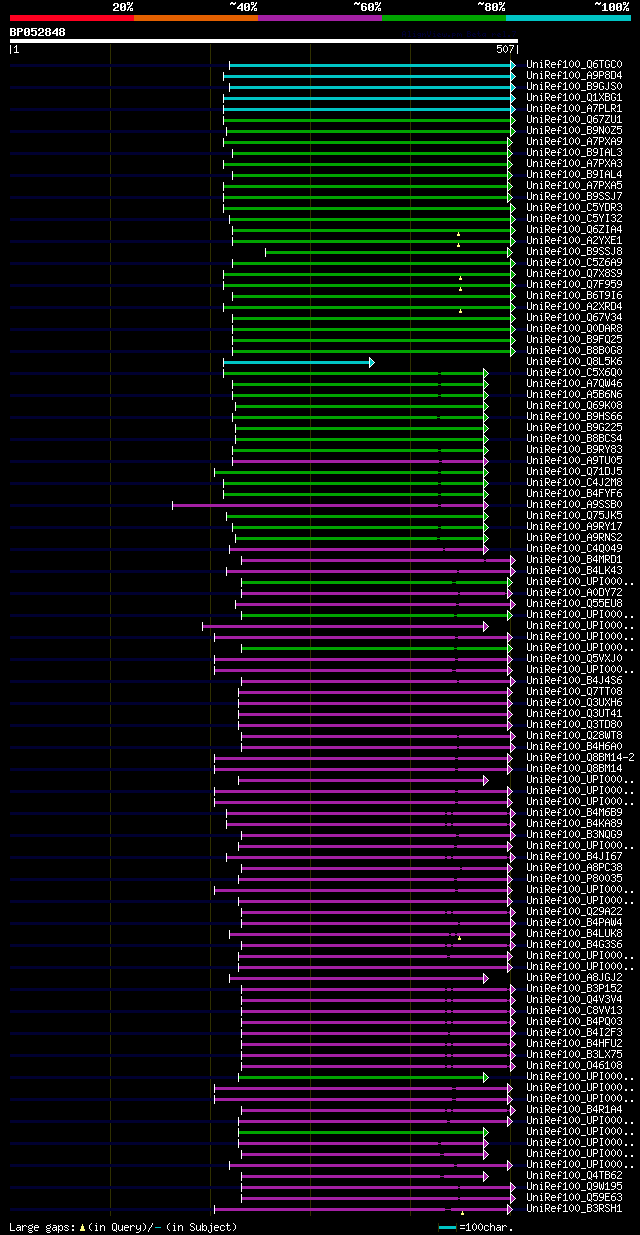
Task: Select hit label UniRef100_Q75JK5
Action: pyautogui.click(x=574, y=515)
